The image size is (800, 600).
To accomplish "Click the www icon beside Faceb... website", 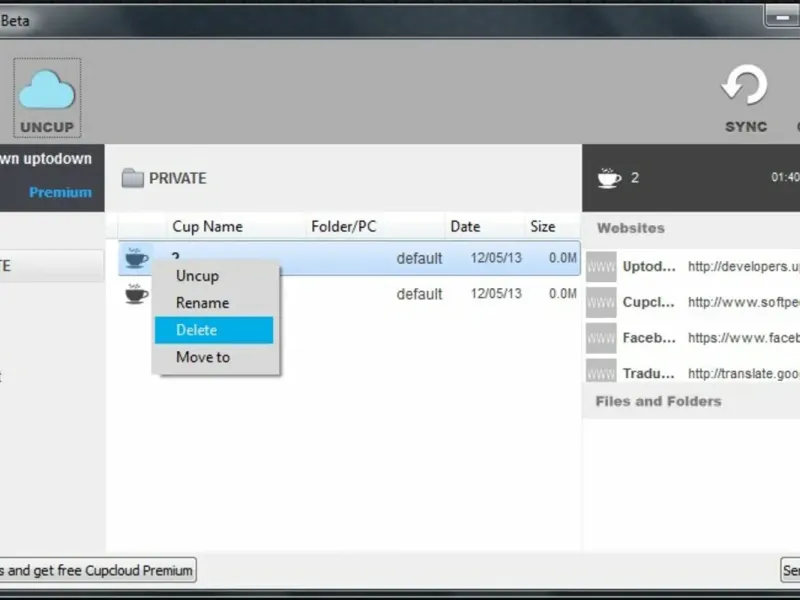I will click(601, 338).
